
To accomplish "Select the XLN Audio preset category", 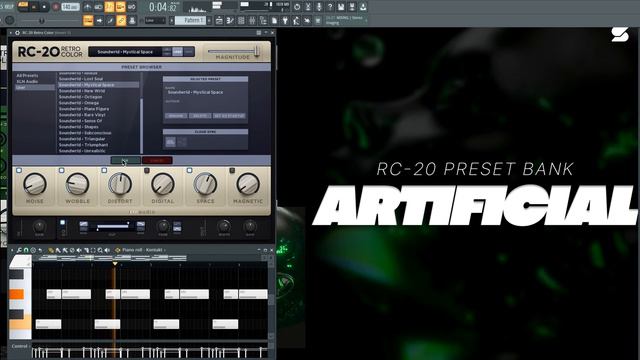I will tap(27, 82).
